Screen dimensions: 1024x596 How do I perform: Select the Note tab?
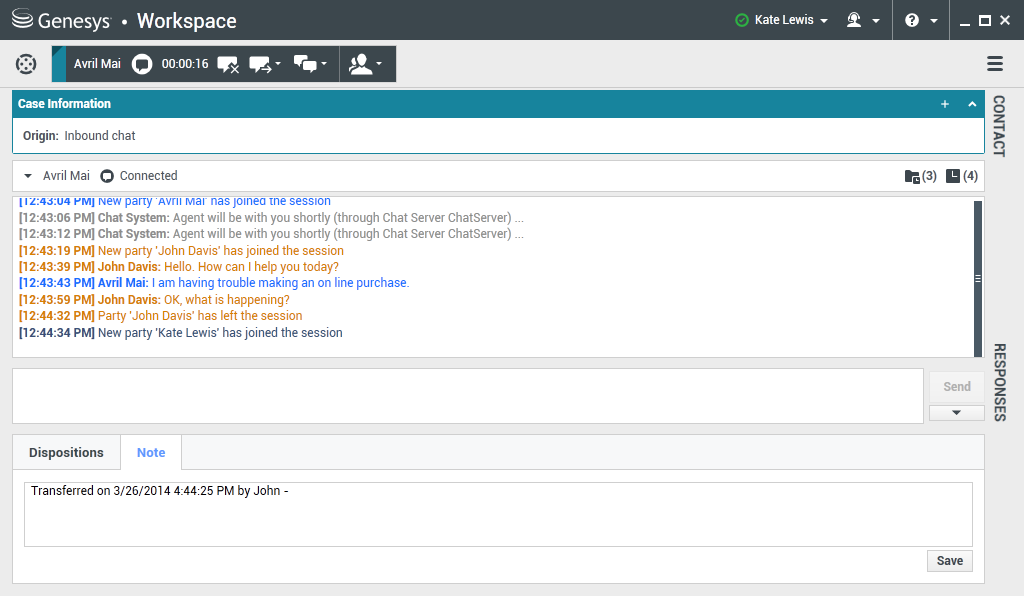tap(151, 452)
